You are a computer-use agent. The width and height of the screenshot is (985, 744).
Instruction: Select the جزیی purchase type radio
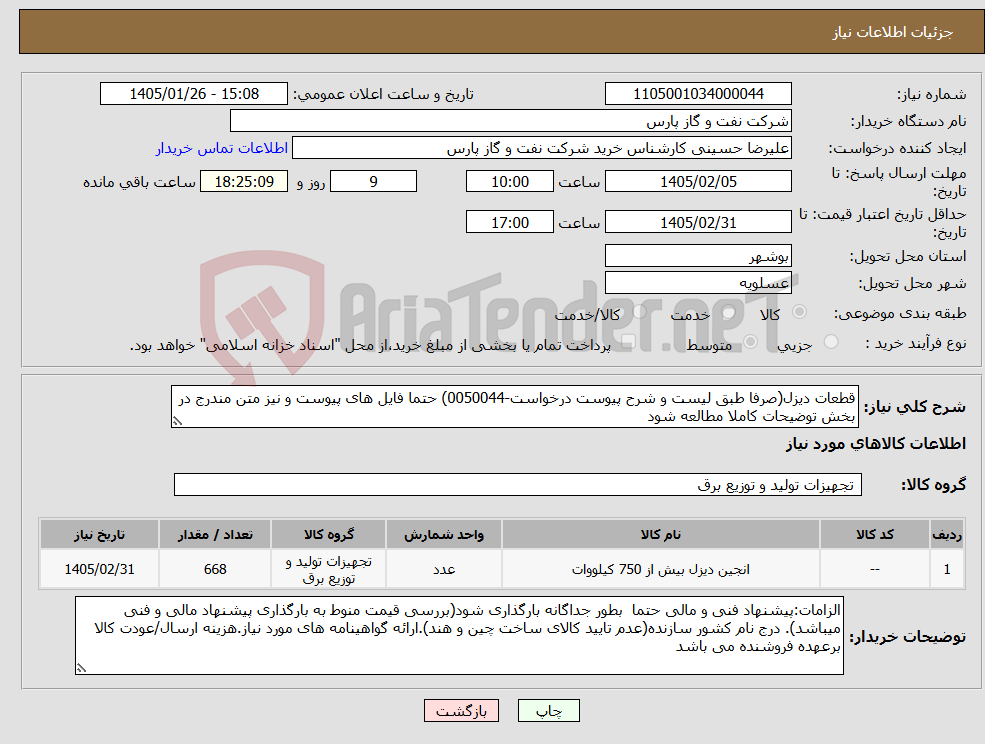[830, 342]
